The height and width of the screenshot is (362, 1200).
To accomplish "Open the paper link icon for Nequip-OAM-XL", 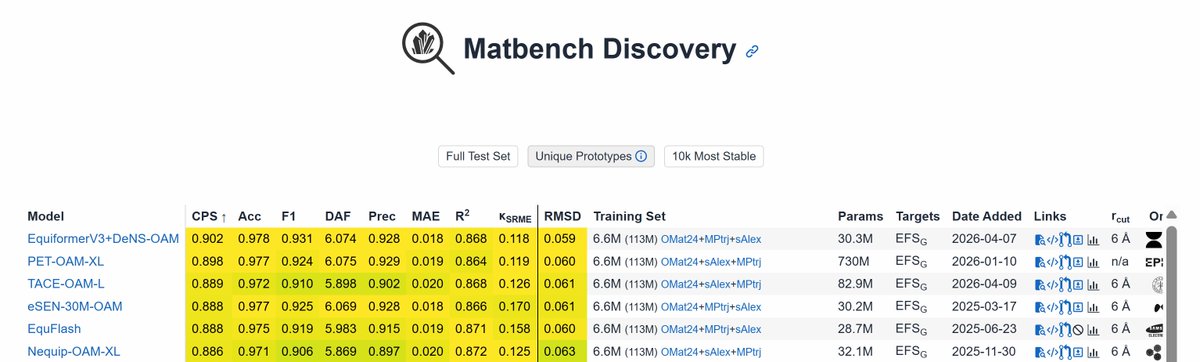I will [x=1040, y=351].
